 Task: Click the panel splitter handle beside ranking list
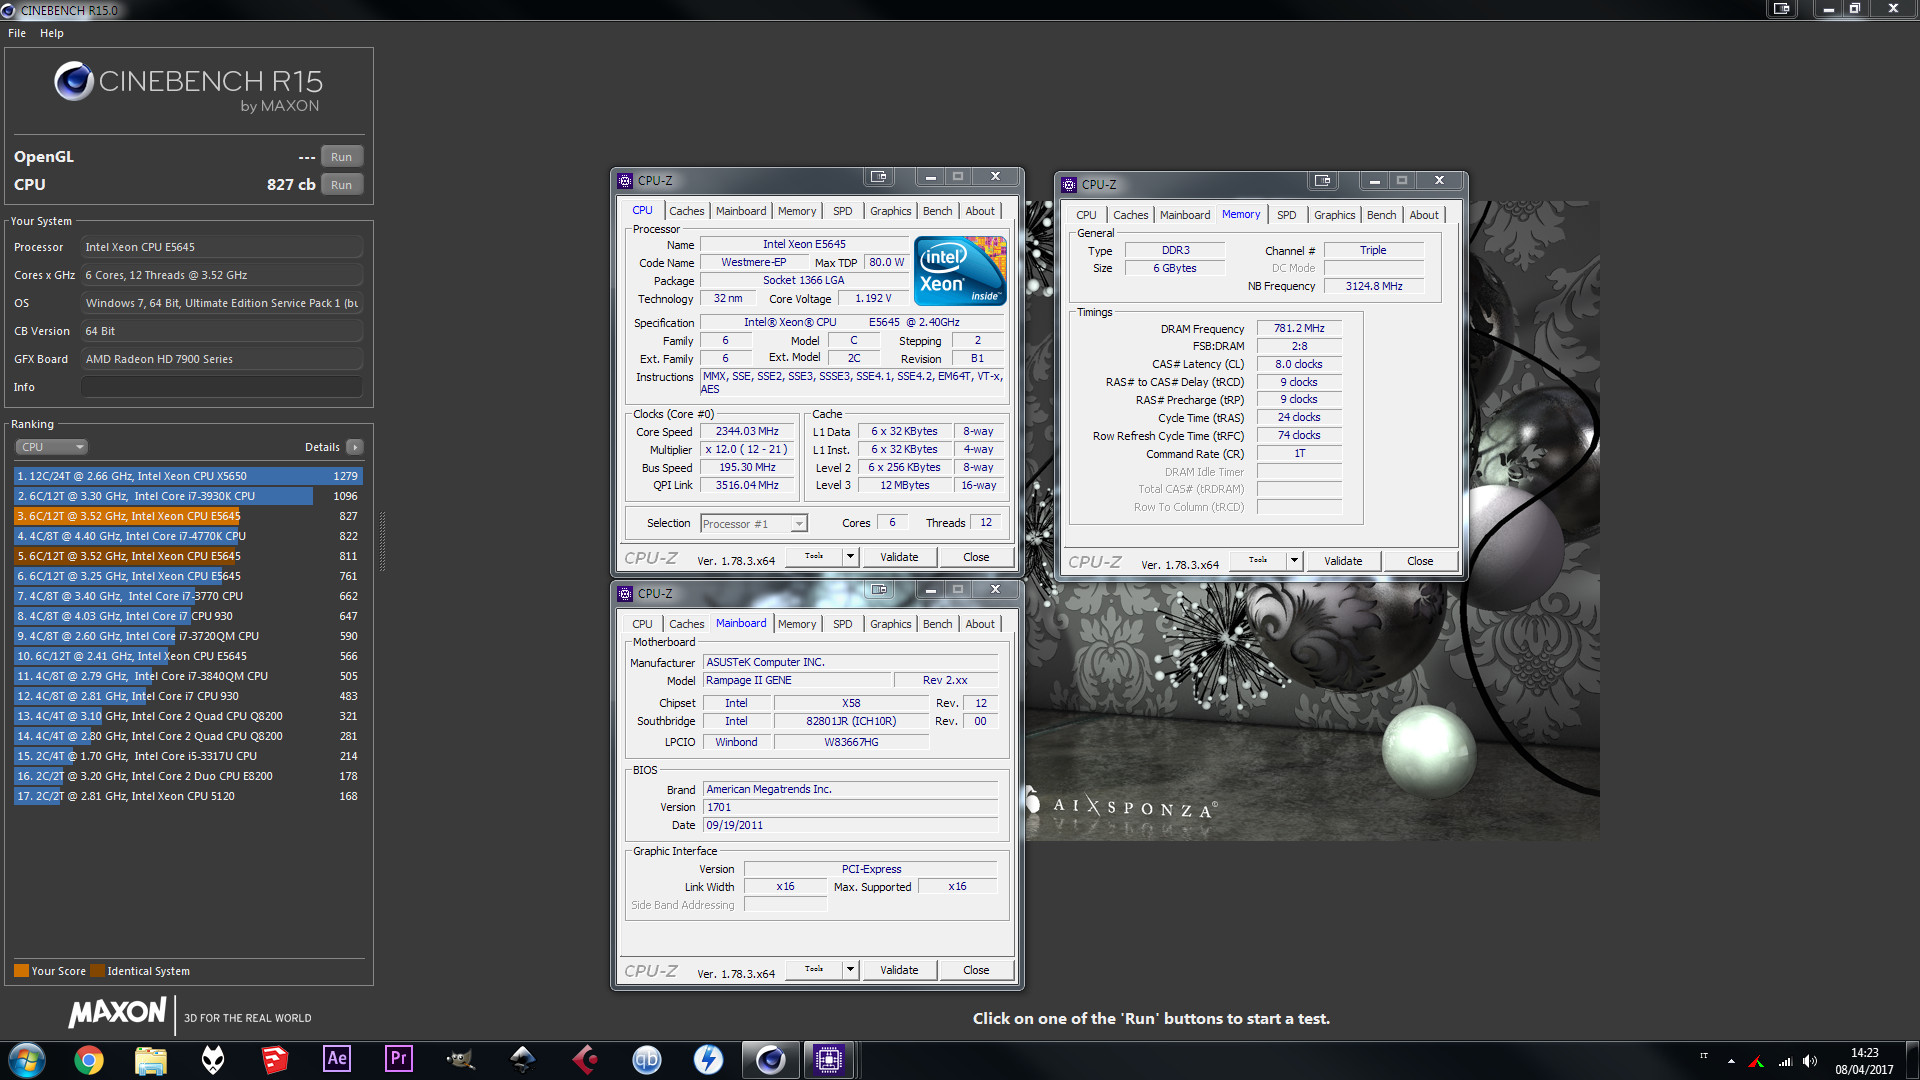(x=382, y=542)
